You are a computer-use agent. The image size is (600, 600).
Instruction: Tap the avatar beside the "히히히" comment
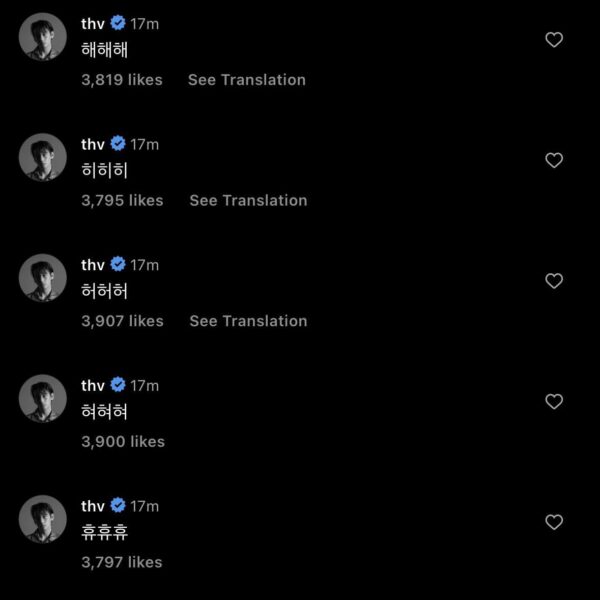tap(43, 157)
